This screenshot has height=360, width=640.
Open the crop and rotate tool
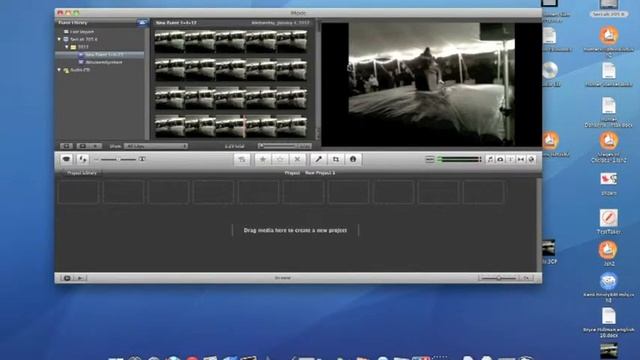[336, 159]
